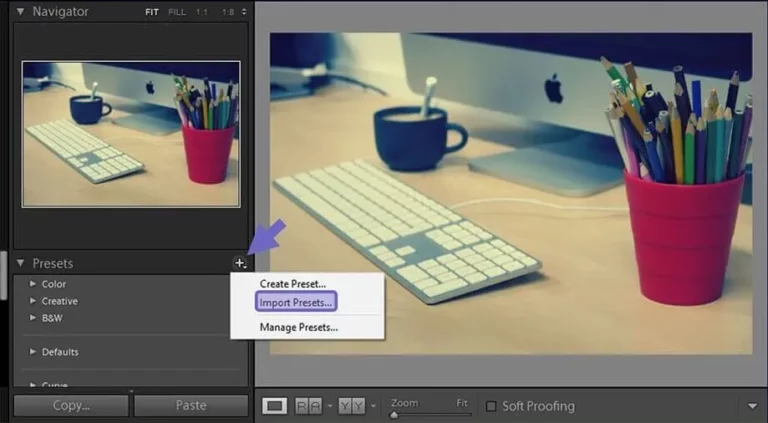The height and width of the screenshot is (423, 768).
Task: Click the Navigator preview thumbnail
Action: pyautogui.click(x=131, y=134)
